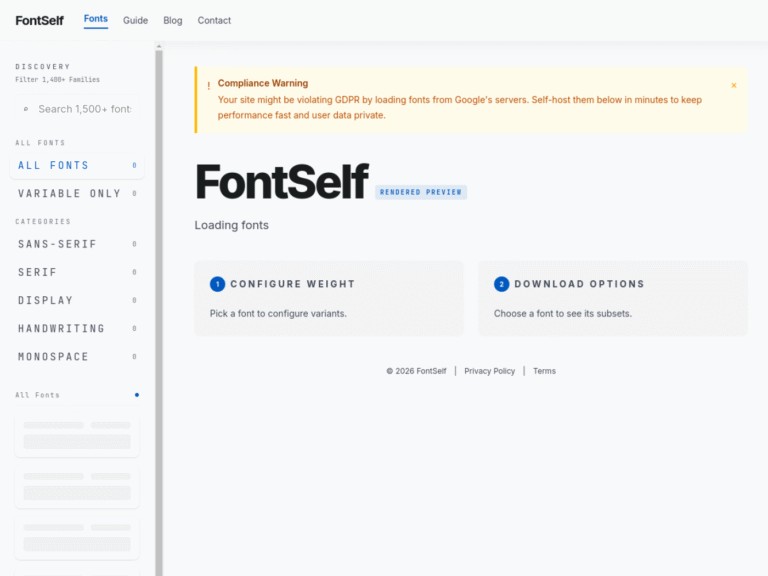This screenshot has height=576, width=768.
Task: Filter by MONOSPACE category
Action: 77,357
